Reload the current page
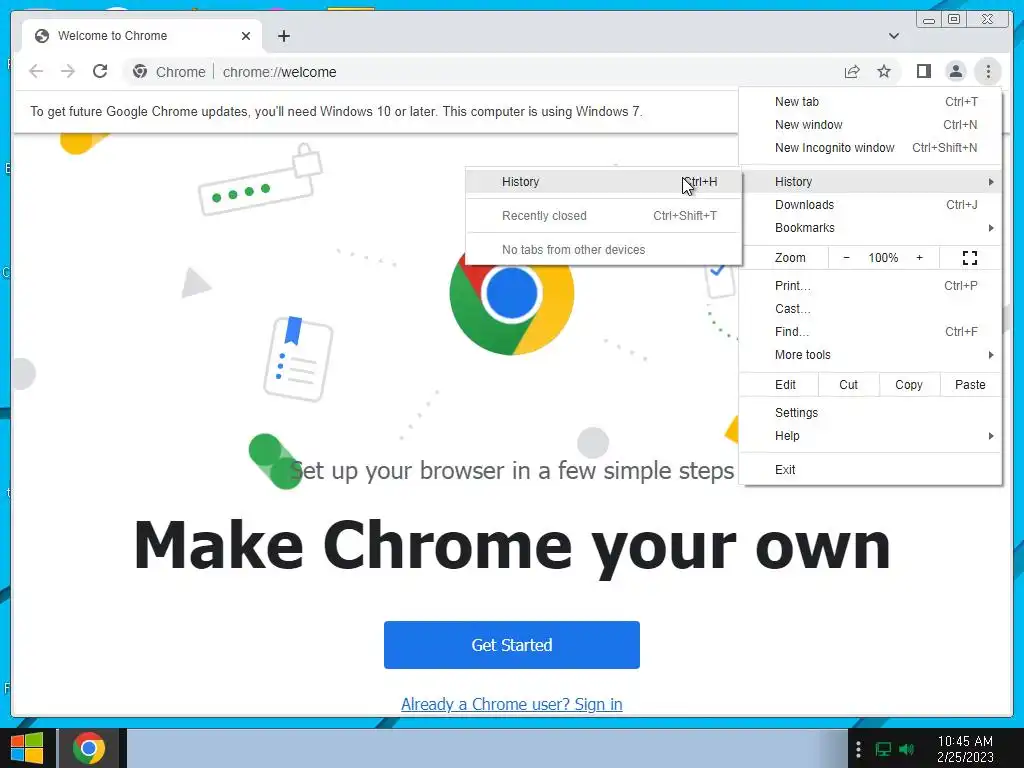Image resolution: width=1024 pixels, height=768 pixels. click(100, 71)
